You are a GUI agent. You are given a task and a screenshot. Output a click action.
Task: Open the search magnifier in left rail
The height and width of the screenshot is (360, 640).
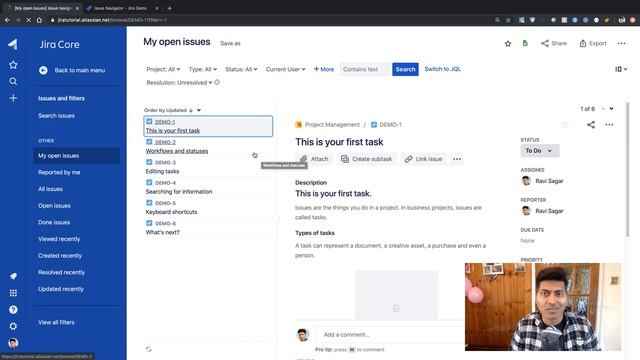click(13, 81)
